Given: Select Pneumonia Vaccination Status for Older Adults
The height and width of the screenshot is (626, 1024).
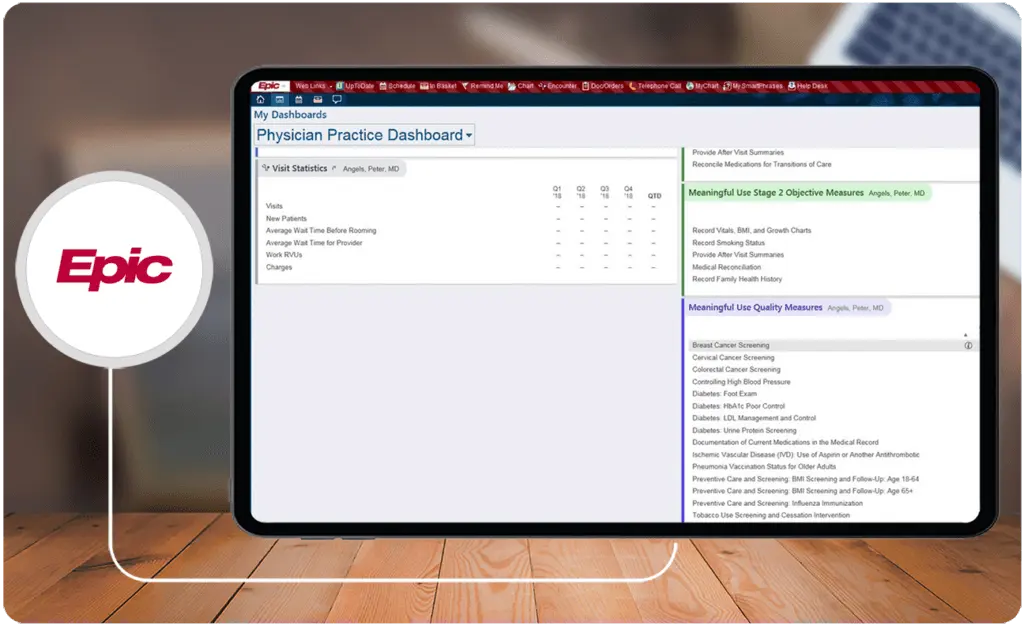Looking at the screenshot, I should pos(764,467).
